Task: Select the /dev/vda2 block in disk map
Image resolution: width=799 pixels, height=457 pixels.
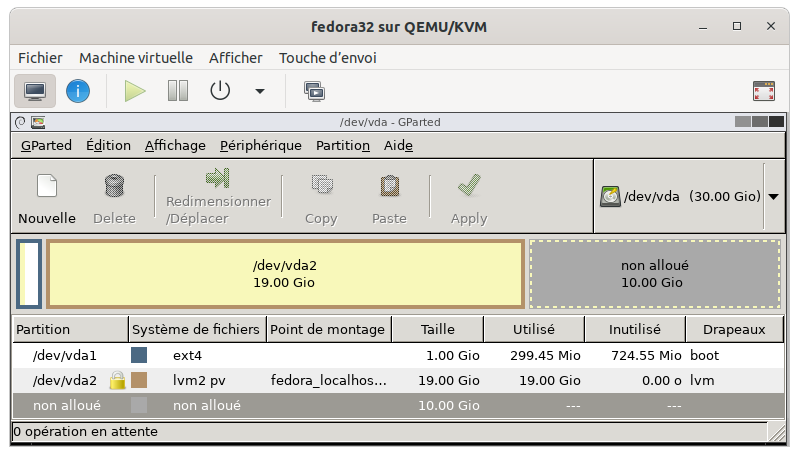Action: pos(285,274)
